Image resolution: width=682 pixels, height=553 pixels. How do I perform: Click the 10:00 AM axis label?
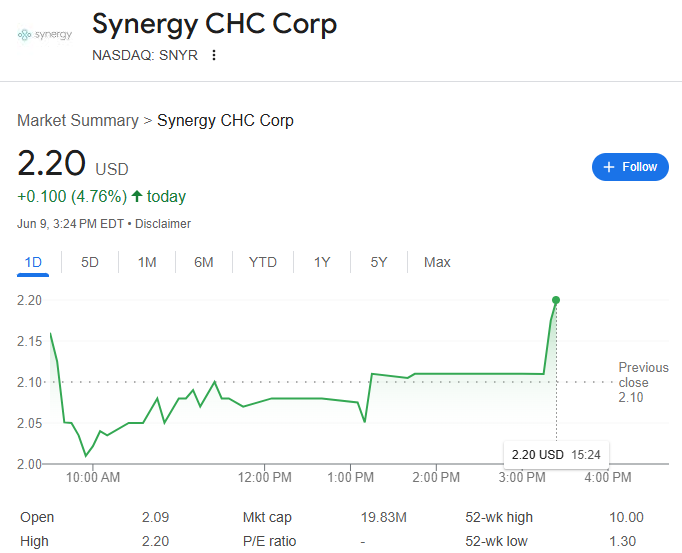pos(93,477)
